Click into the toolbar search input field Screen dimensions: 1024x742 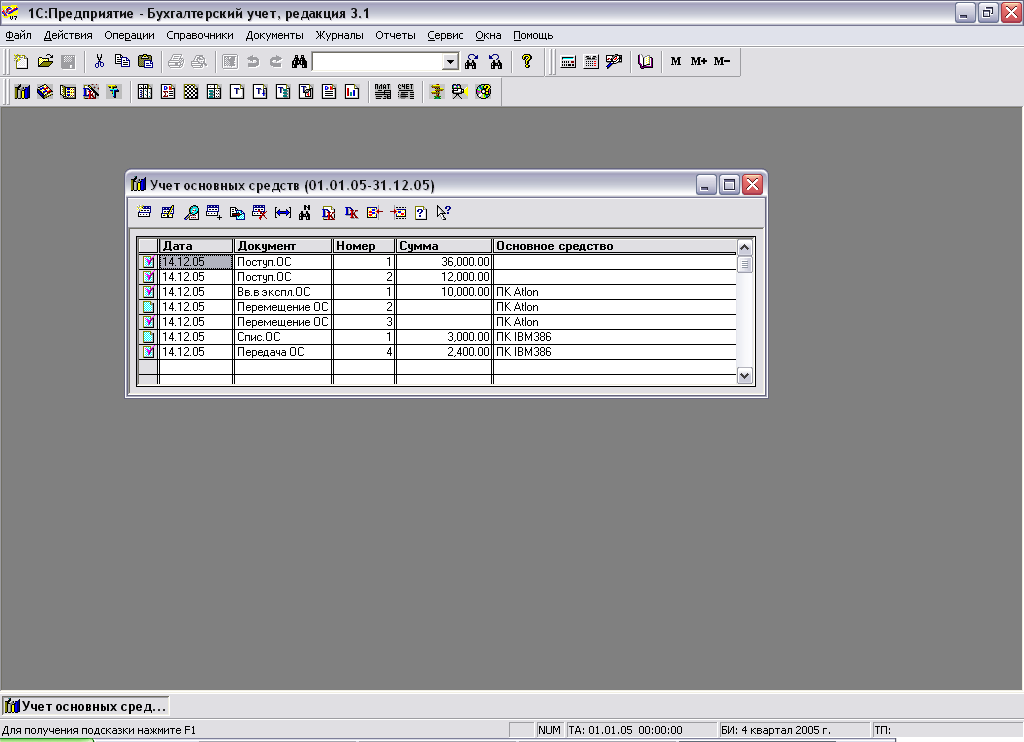pyautogui.click(x=378, y=61)
